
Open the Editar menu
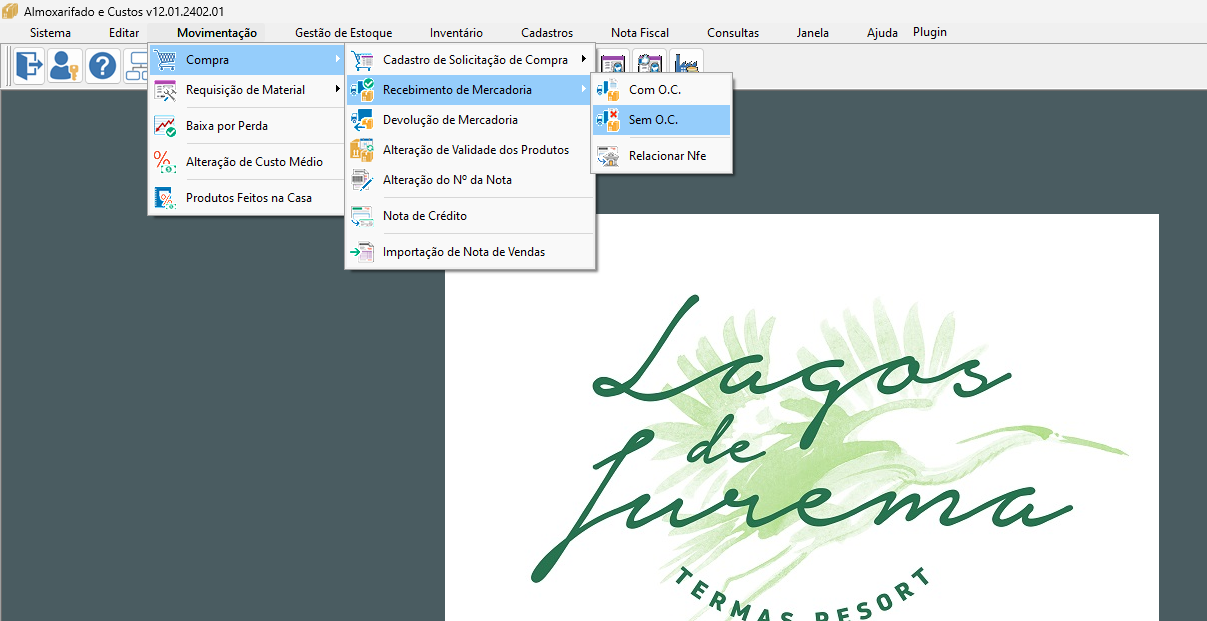click(x=124, y=33)
